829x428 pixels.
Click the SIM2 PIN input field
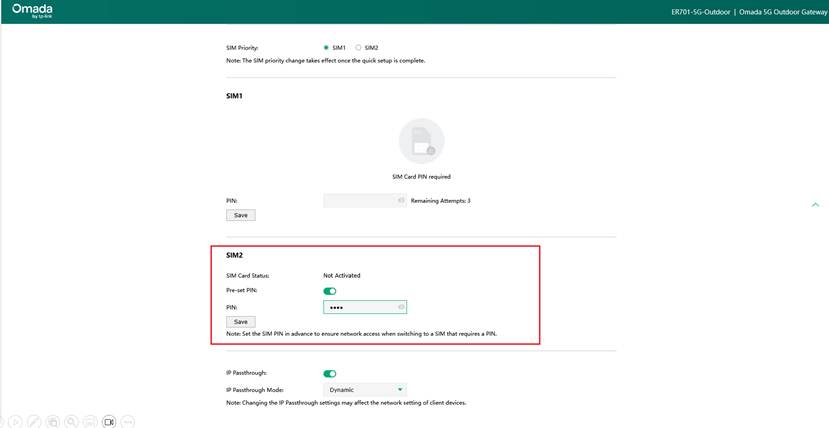coord(360,307)
